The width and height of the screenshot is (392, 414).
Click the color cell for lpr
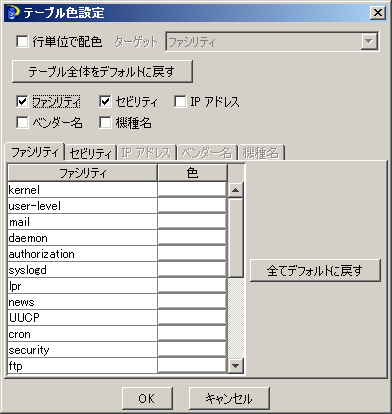[192, 286]
